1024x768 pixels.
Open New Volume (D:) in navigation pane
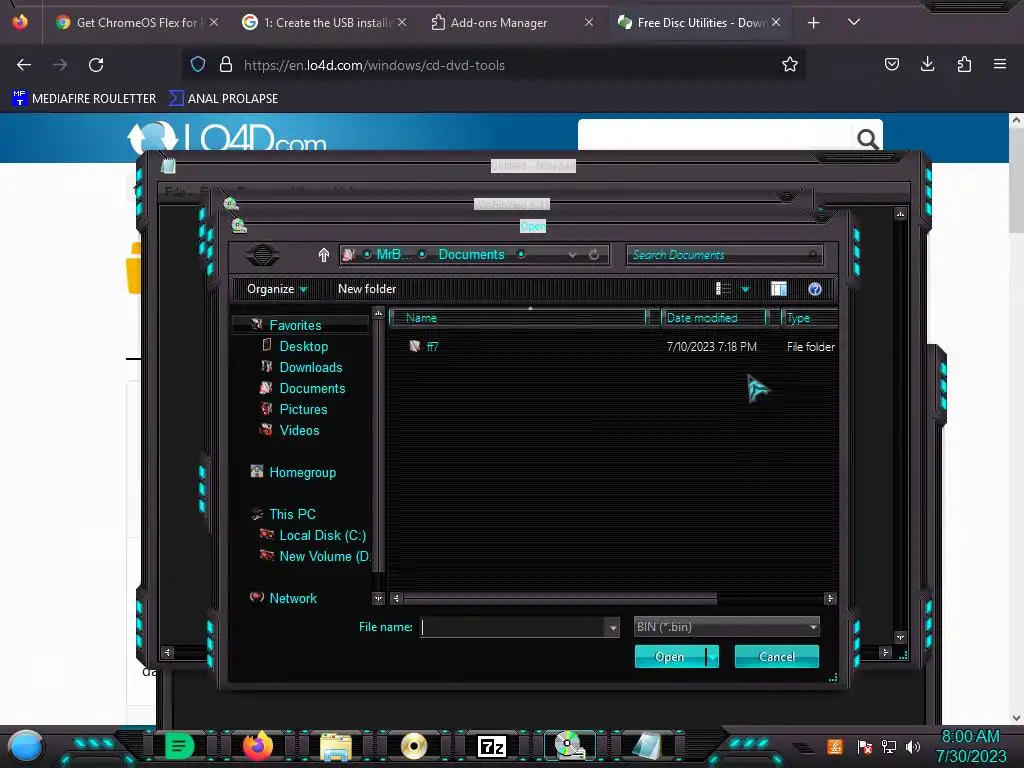[x=325, y=556]
